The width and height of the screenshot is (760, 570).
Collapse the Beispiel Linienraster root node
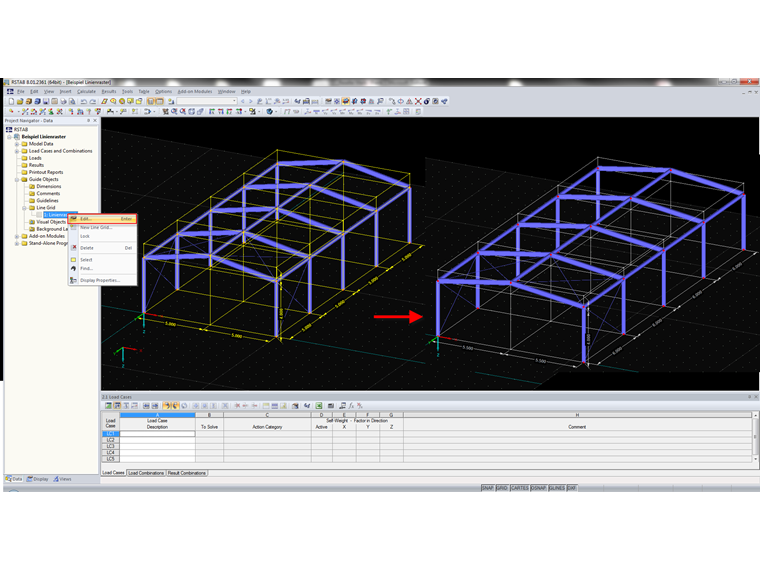click(9, 137)
